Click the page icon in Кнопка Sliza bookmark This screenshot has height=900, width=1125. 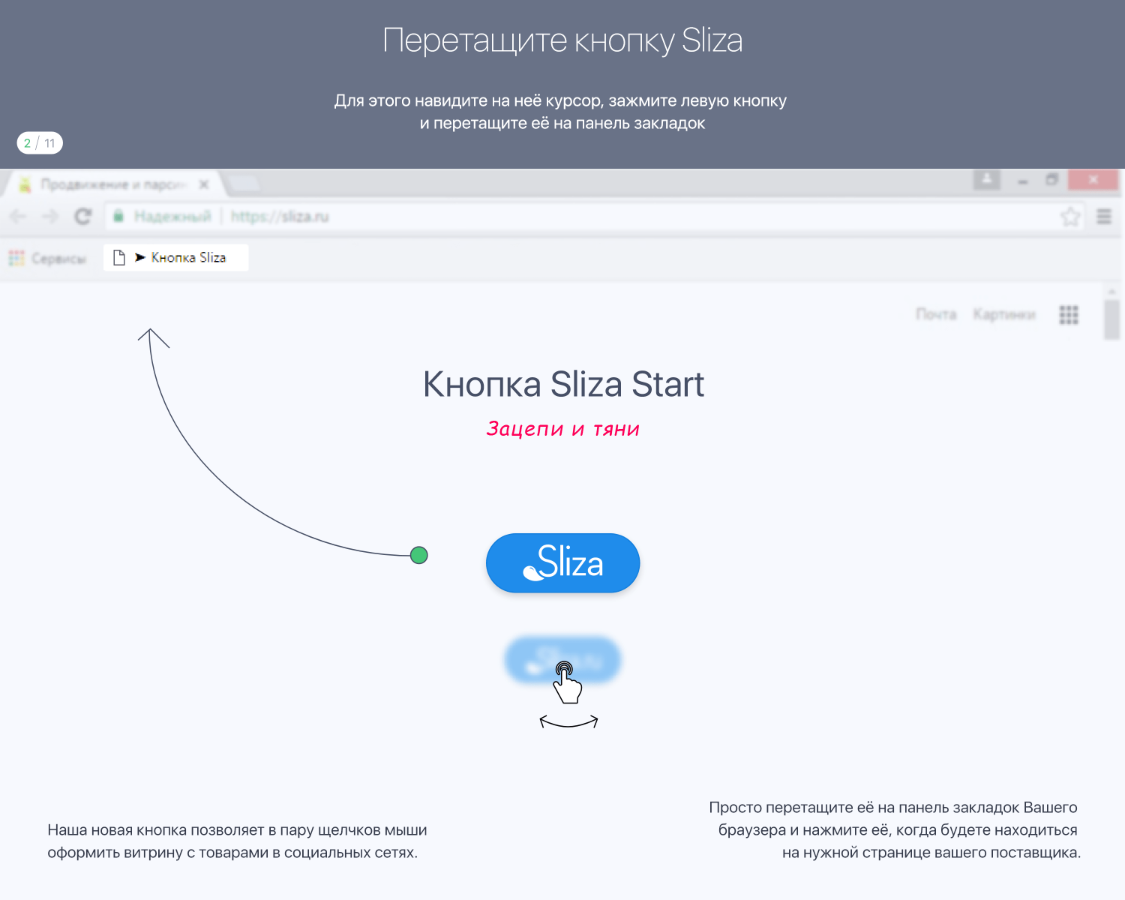pos(119,258)
